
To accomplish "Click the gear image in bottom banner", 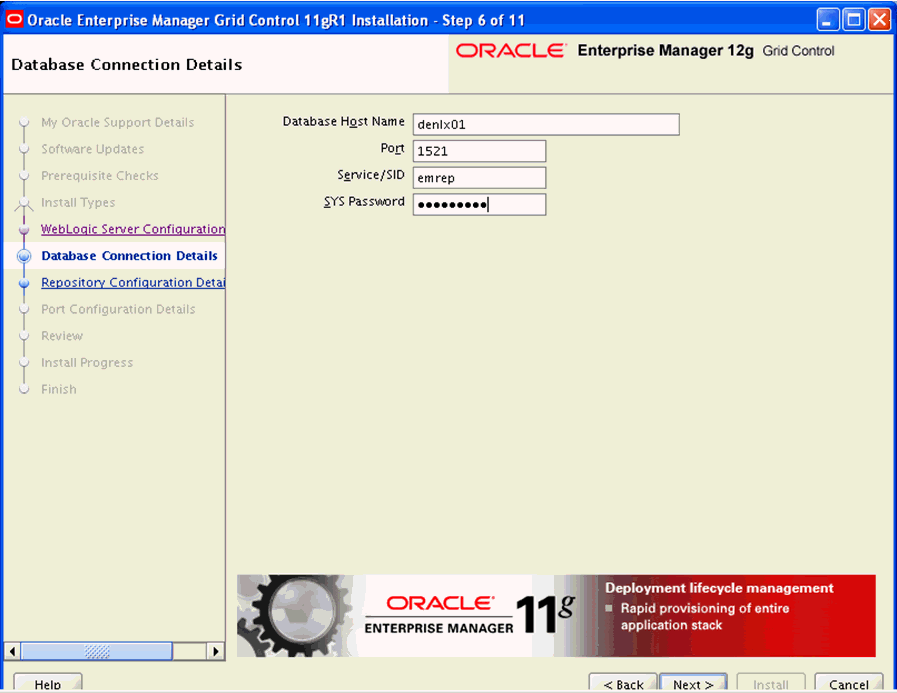I will tap(296, 616).
